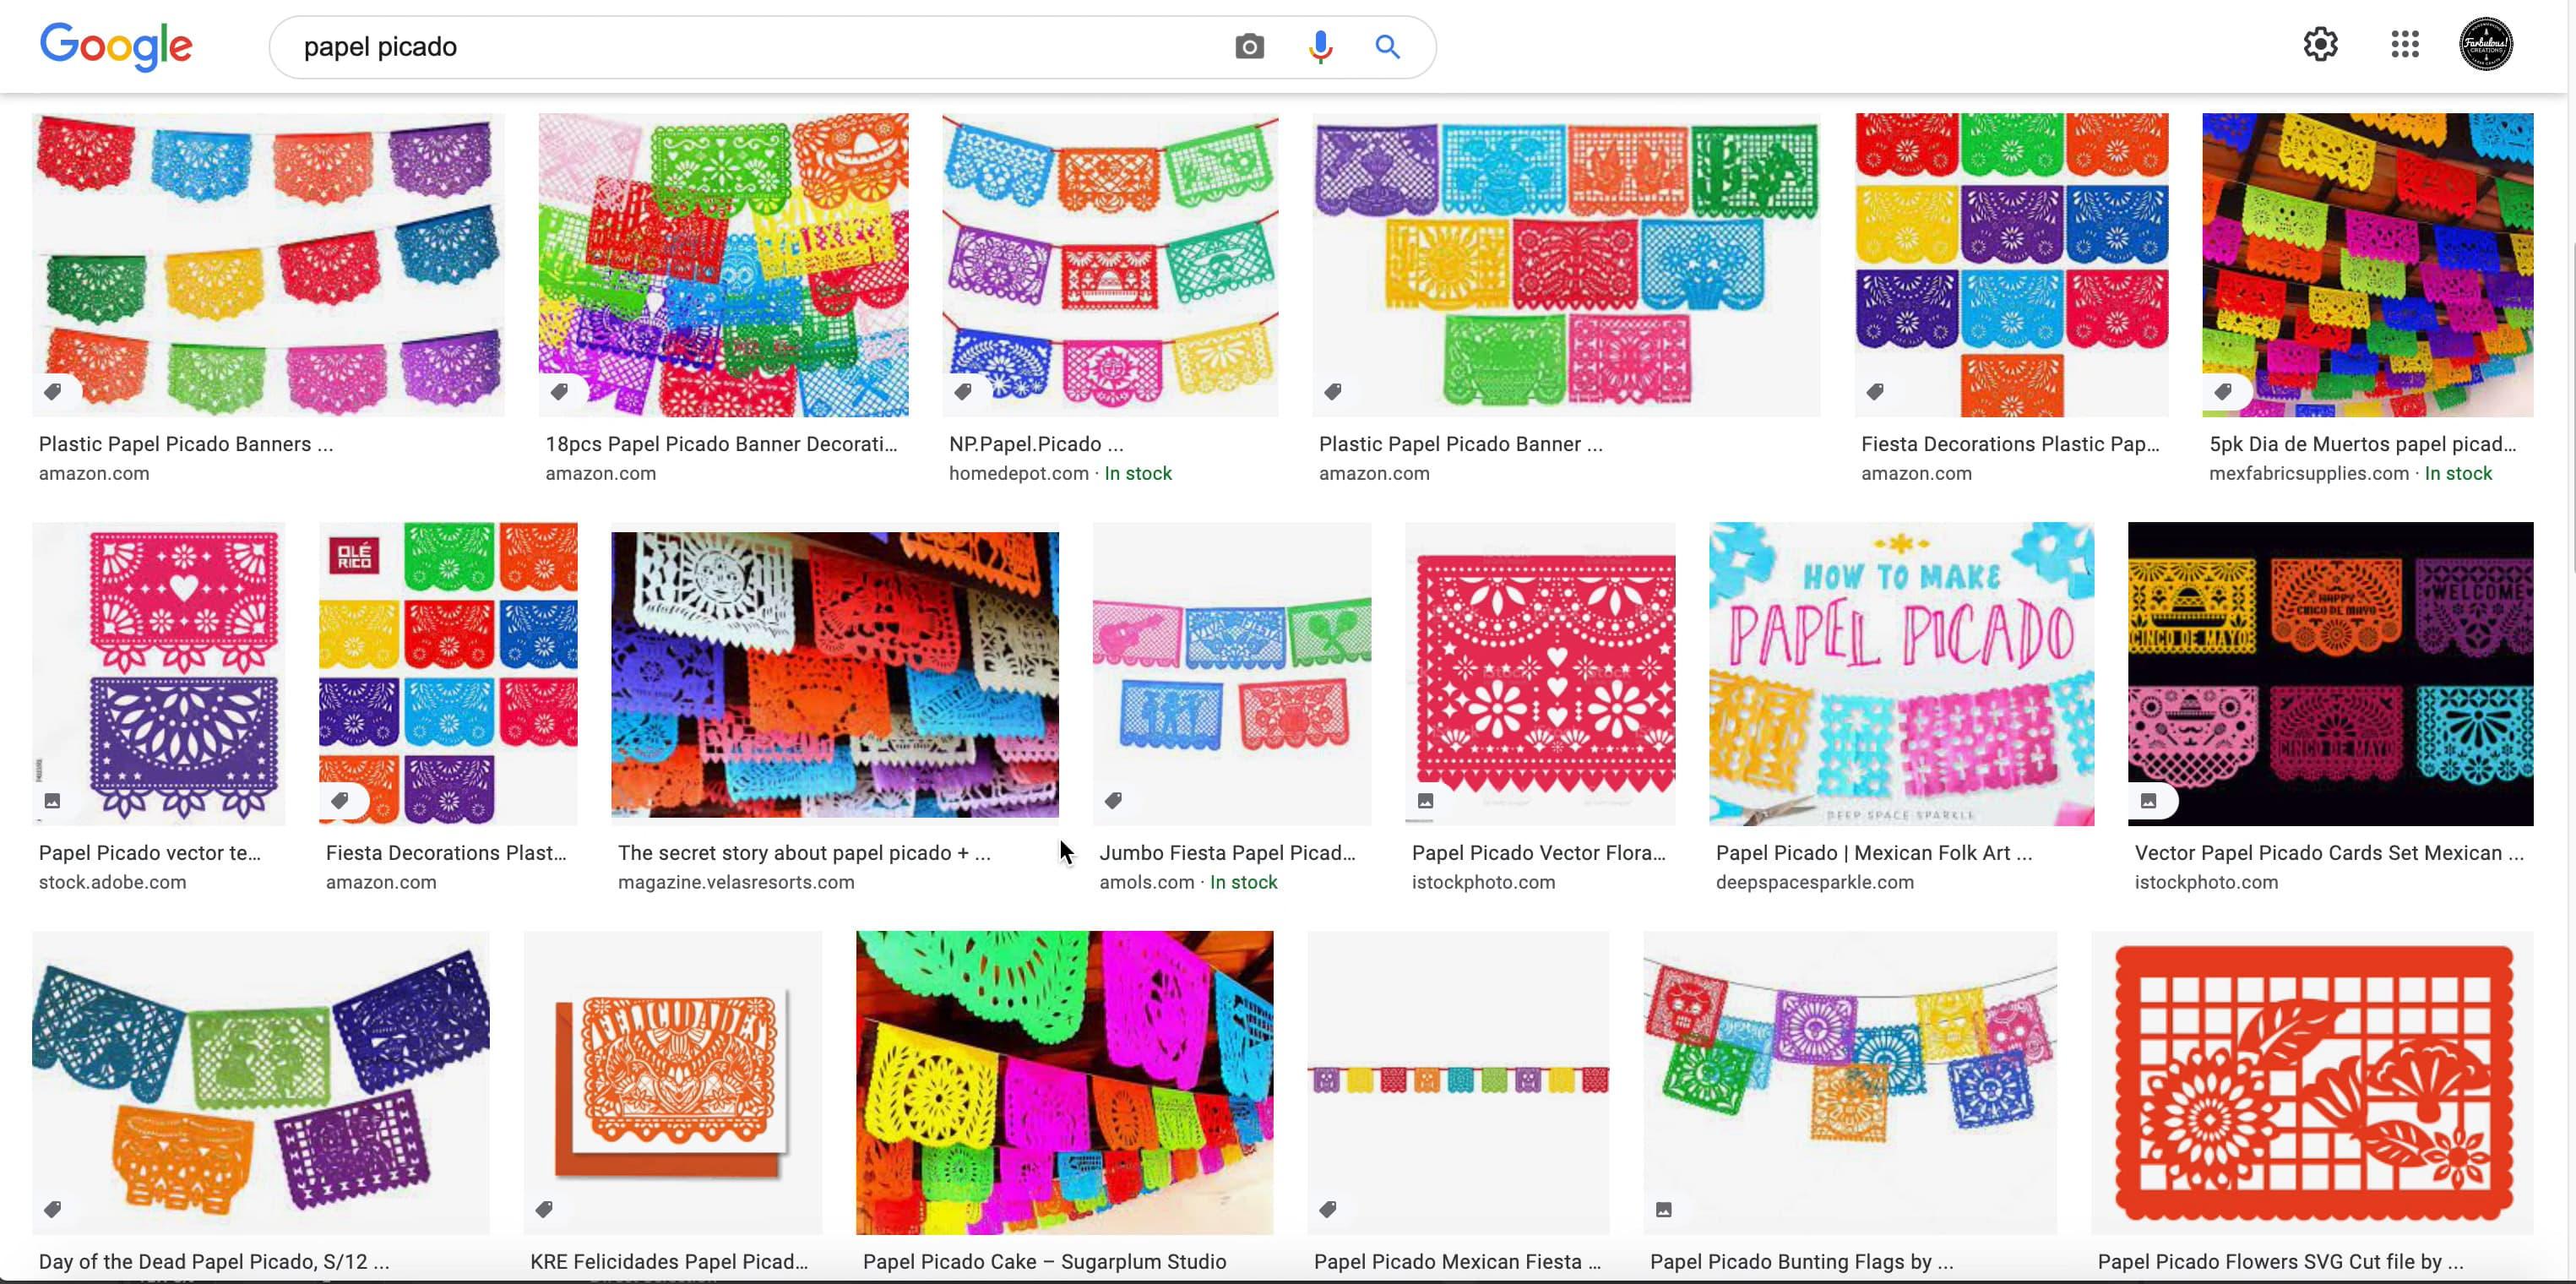Viewport: 2576px width, 1284px height.
Task: Click product tag icon on Jumbo Fiesta Papel Picado image
Action: 1113,800
